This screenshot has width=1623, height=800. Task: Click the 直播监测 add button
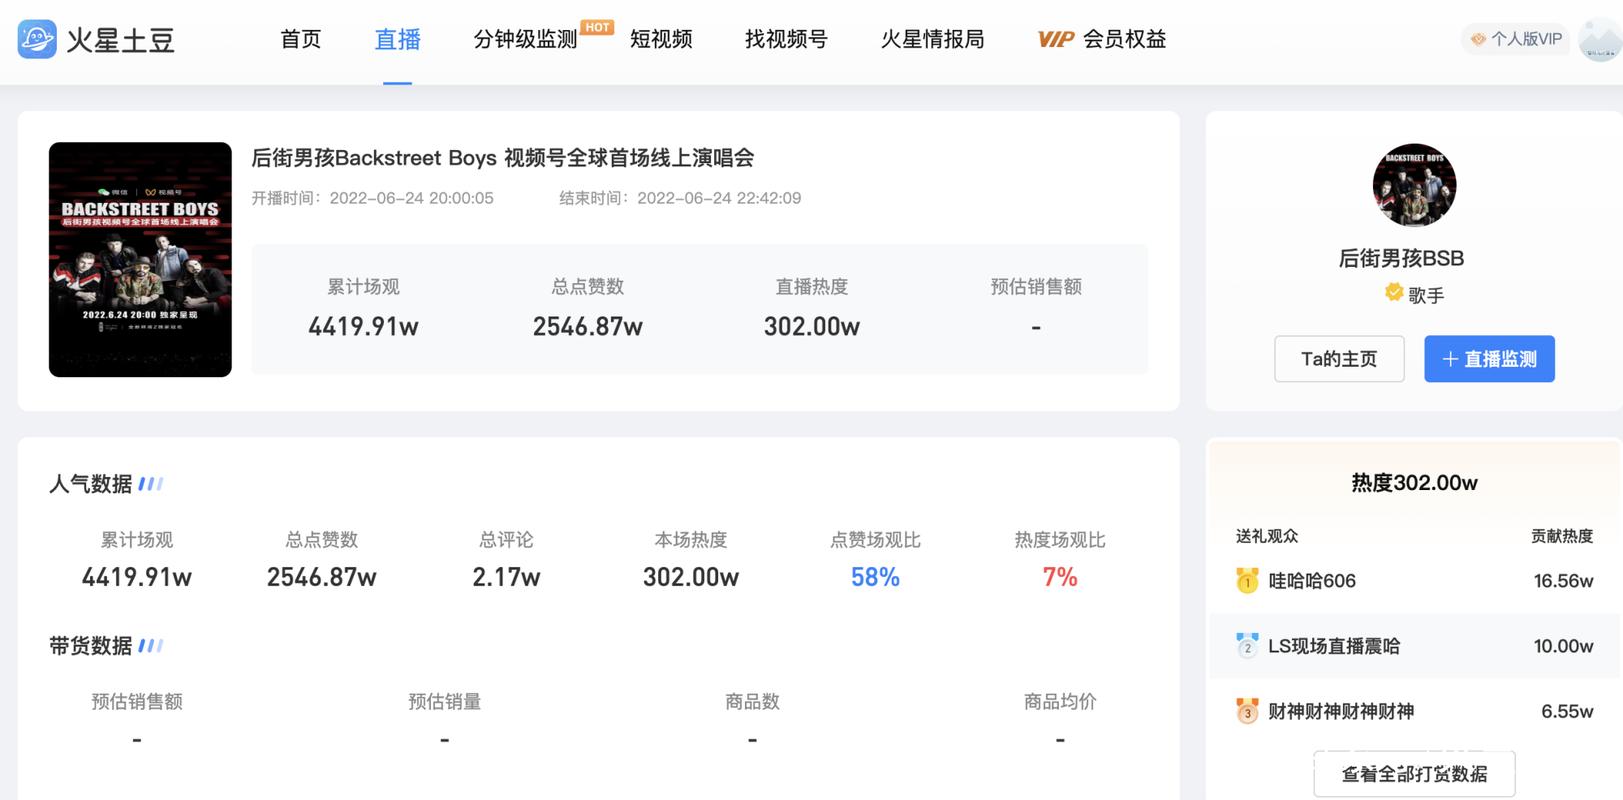point(1489,359)
